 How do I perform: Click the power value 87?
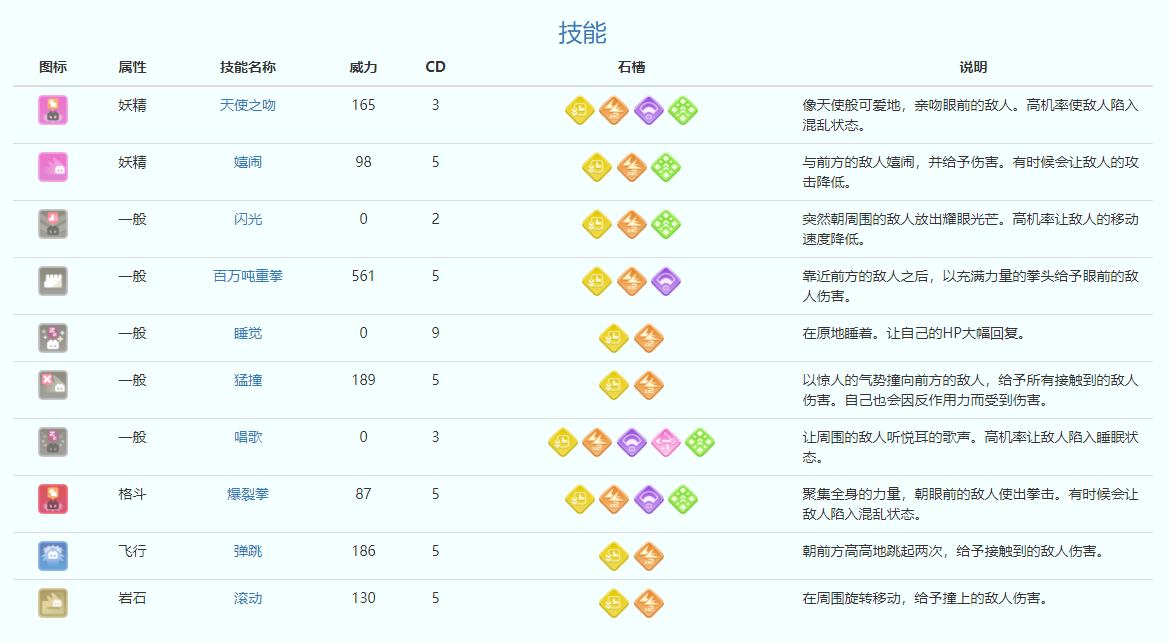tap(363, 495)
